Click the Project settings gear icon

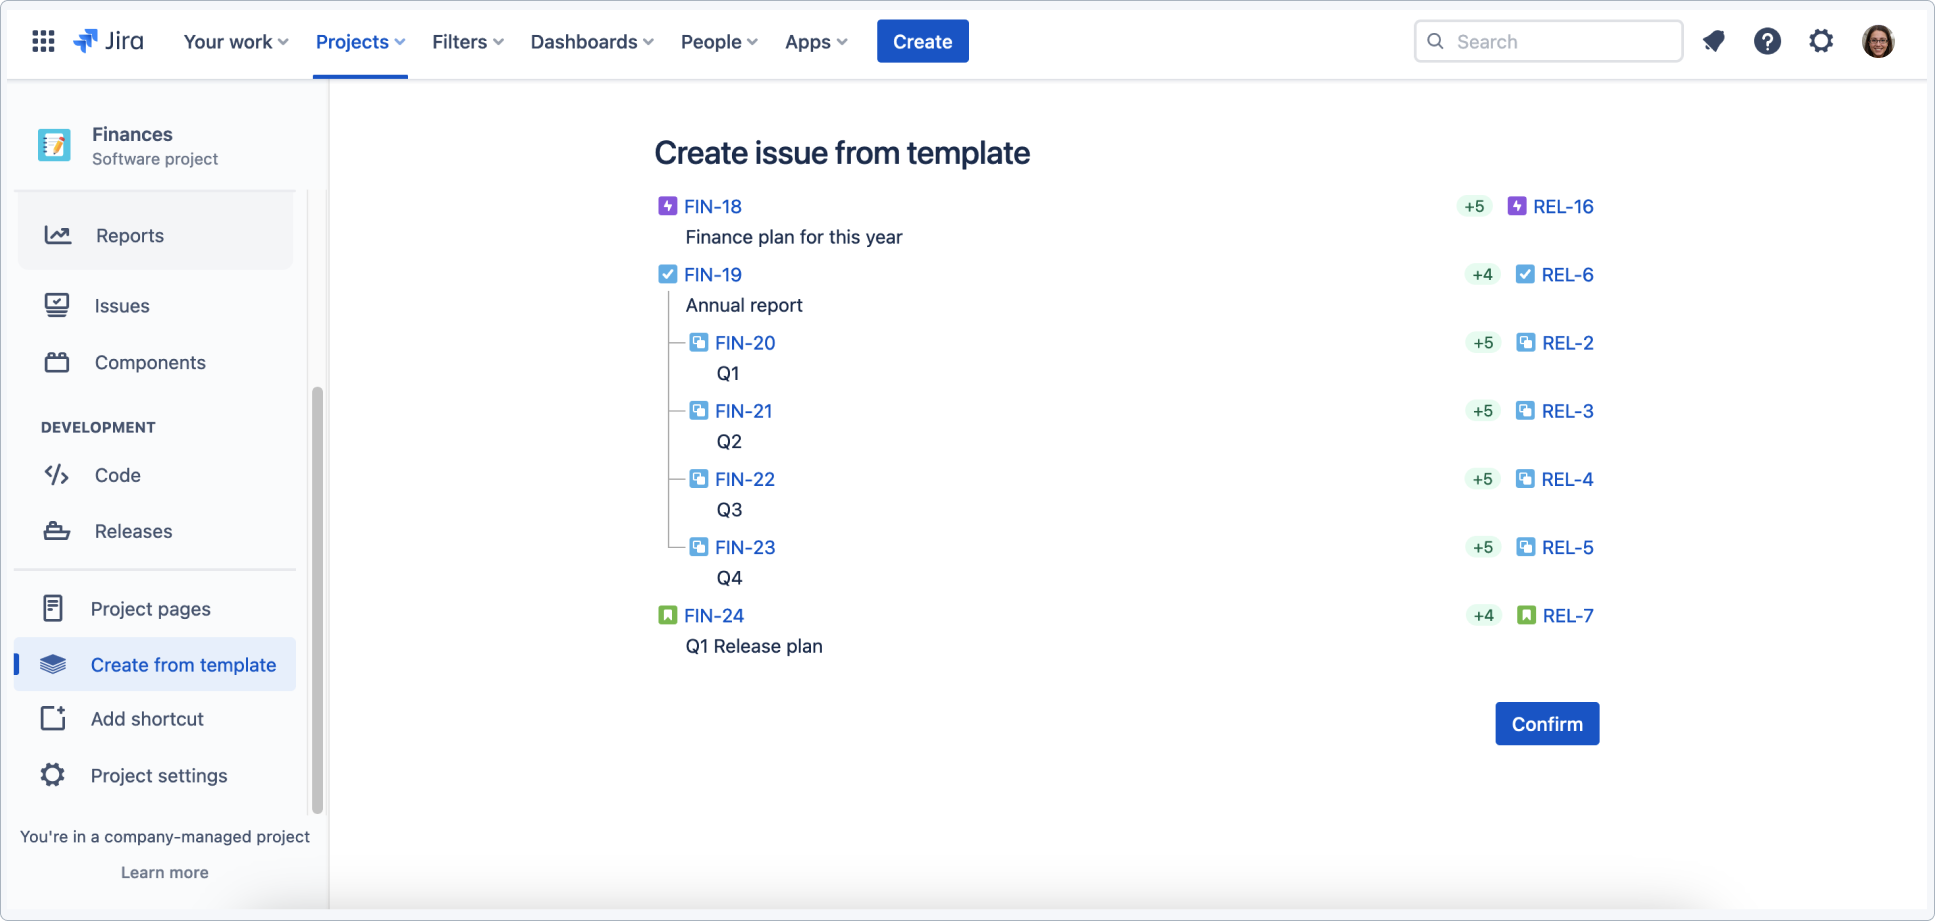53,775
